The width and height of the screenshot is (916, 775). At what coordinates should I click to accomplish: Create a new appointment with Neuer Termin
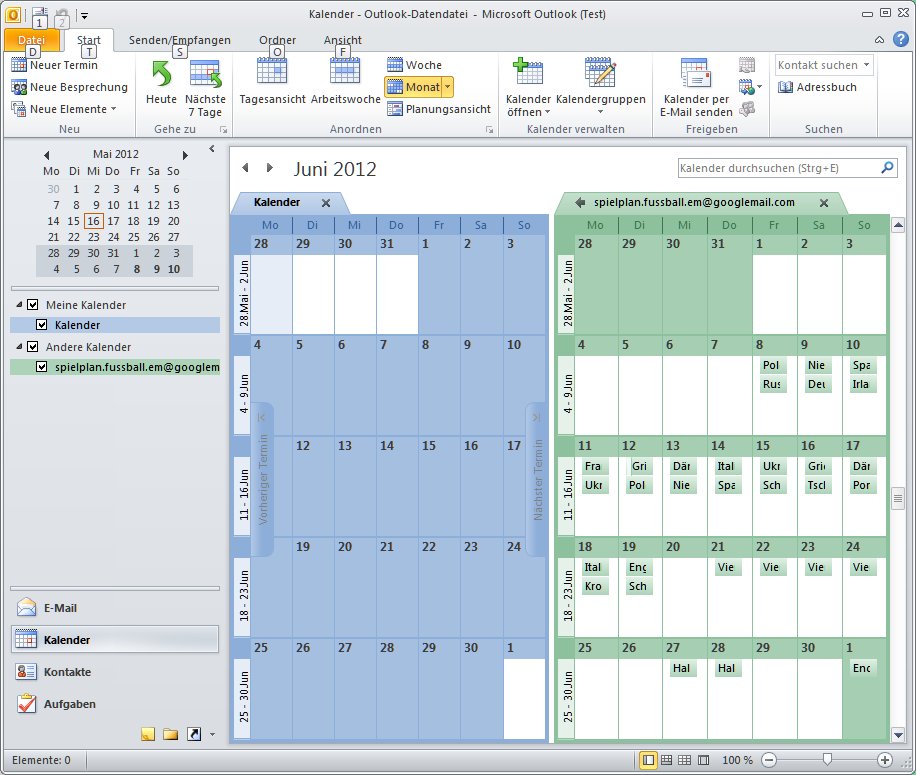[x=55, y=65]
